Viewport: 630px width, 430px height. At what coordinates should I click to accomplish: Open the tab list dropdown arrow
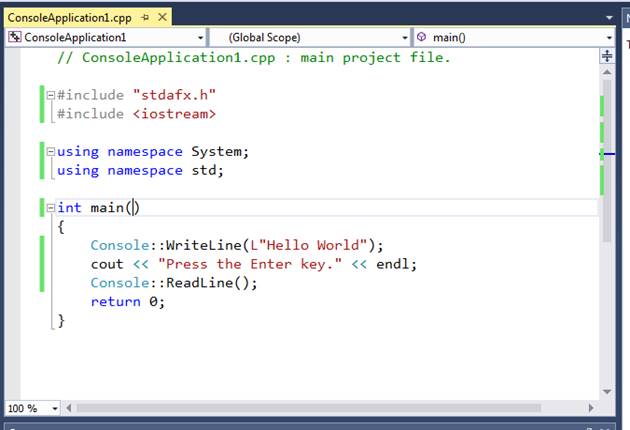(609, 18)
